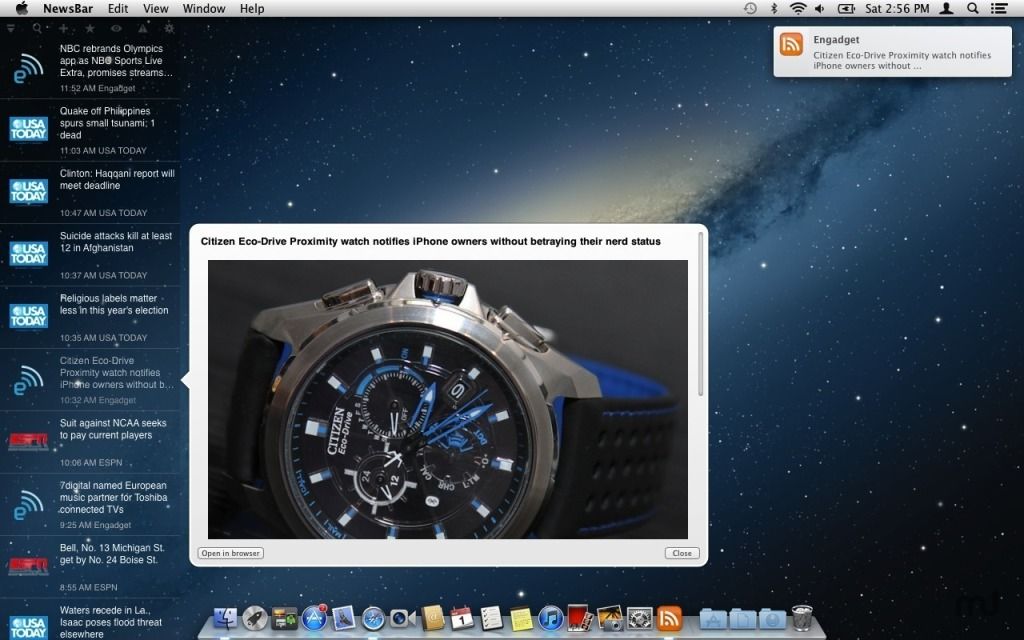Click the Engadget notification banner
The width and height of the screenshot is (1024, 640).
[892, 52]
